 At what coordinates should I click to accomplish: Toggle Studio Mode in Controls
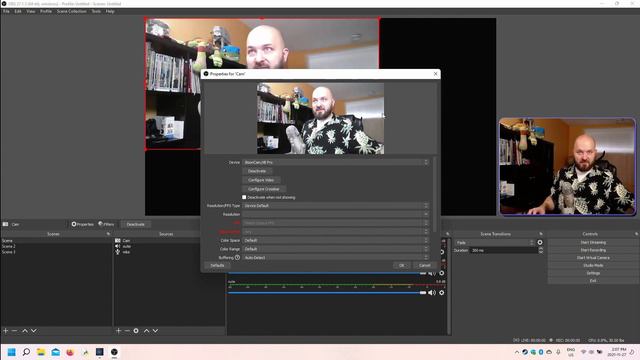pyautogui.click(x=593, y=265)
